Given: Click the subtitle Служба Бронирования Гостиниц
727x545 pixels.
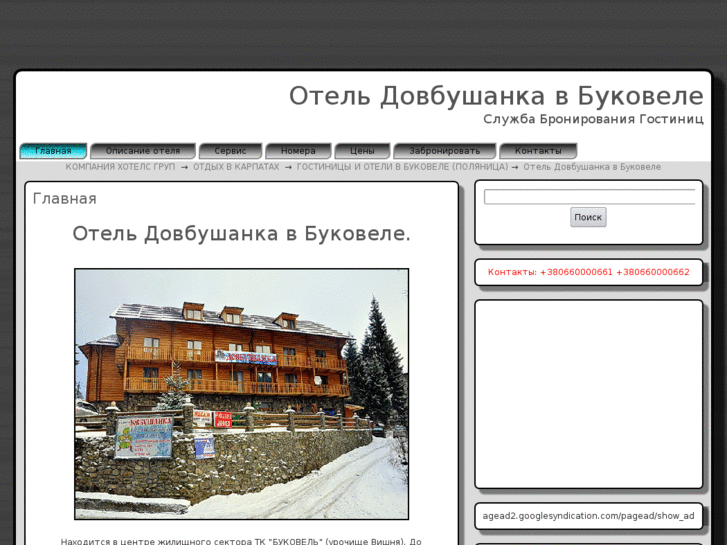Looking at the screenshot, I should click(593, 119).
